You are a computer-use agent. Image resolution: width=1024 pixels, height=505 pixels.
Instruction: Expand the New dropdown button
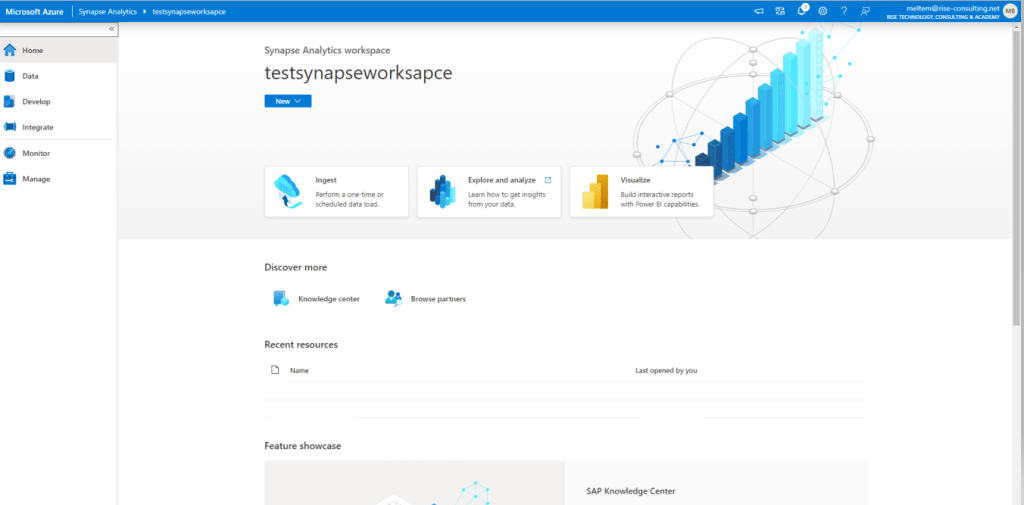pyautogui.click(x=288, y=101)
